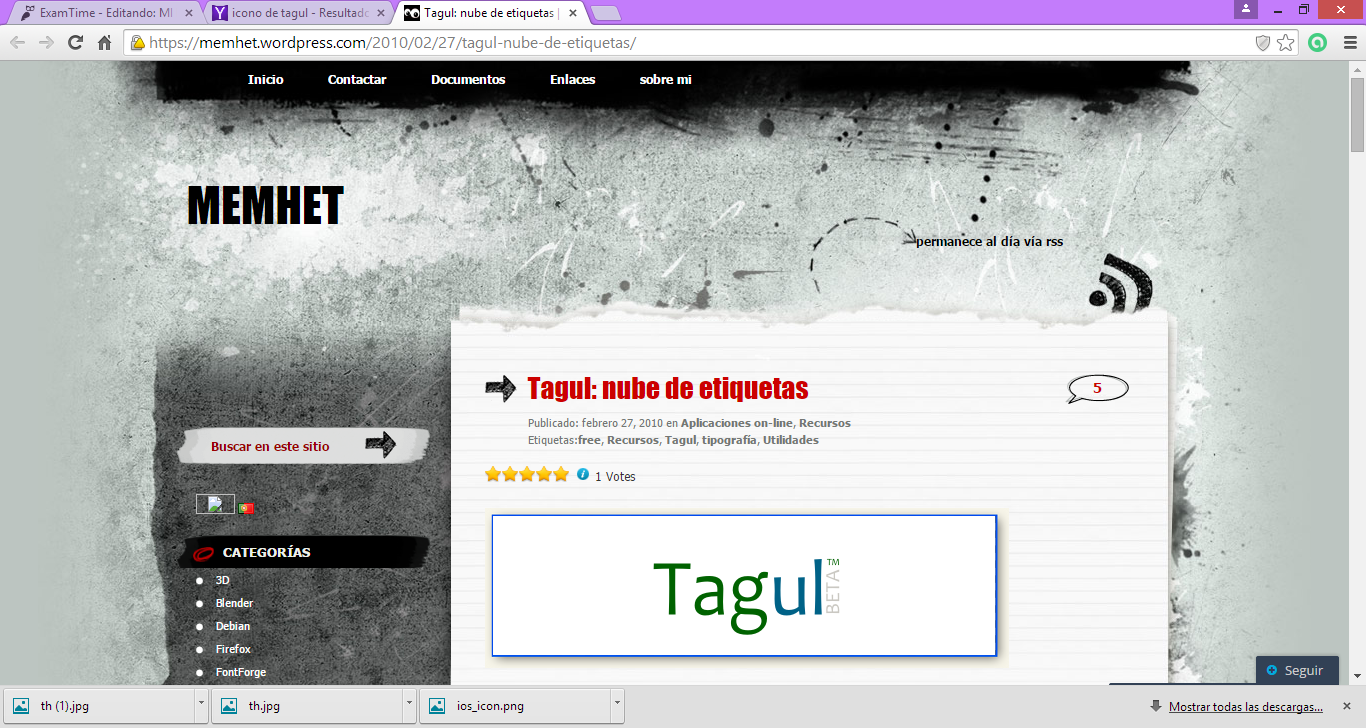Open the Enlaces menu item
1366x728 pixels.
click(572, 80)
